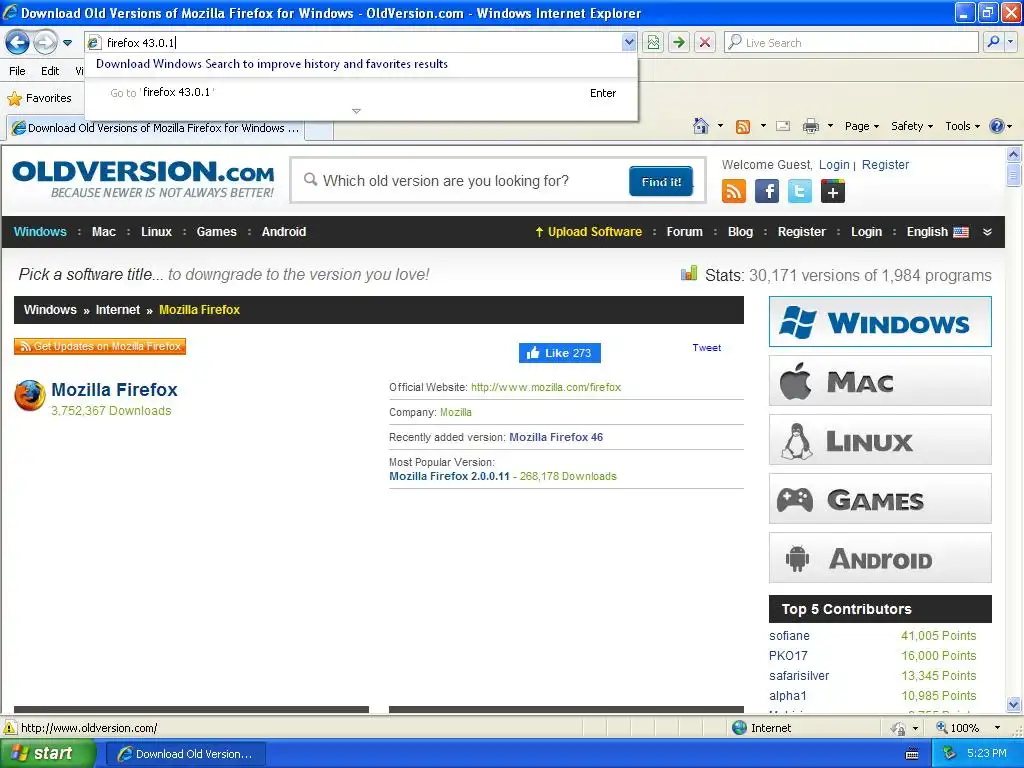This screenshot has height=768, width=1024.
Task: Select the Download Old Versions browser tab
Action: 155,128
